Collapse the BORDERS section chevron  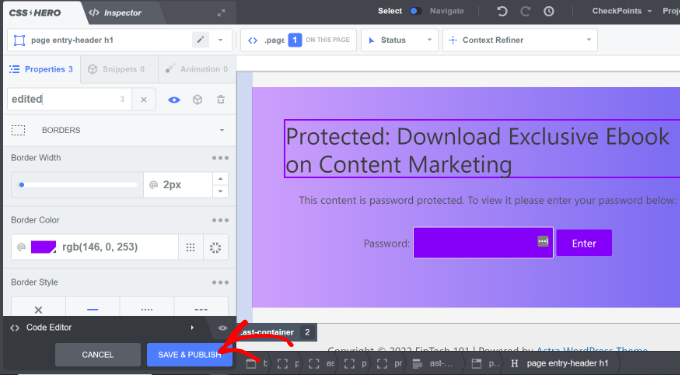(222, 130)
